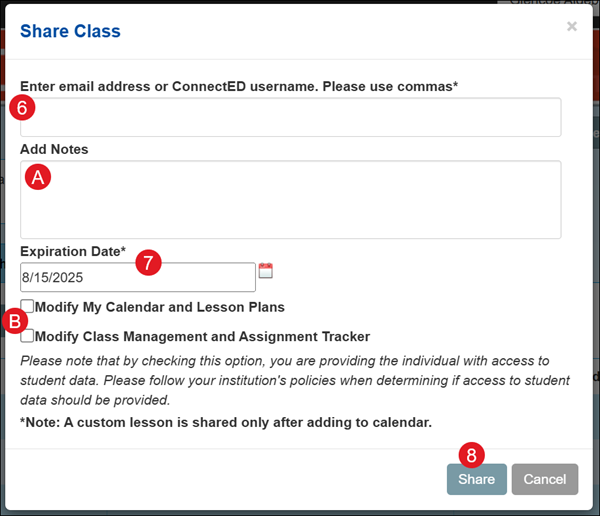Click the red number 8 marker
This screenshot has height=516, width=600.
click(470, 454)
